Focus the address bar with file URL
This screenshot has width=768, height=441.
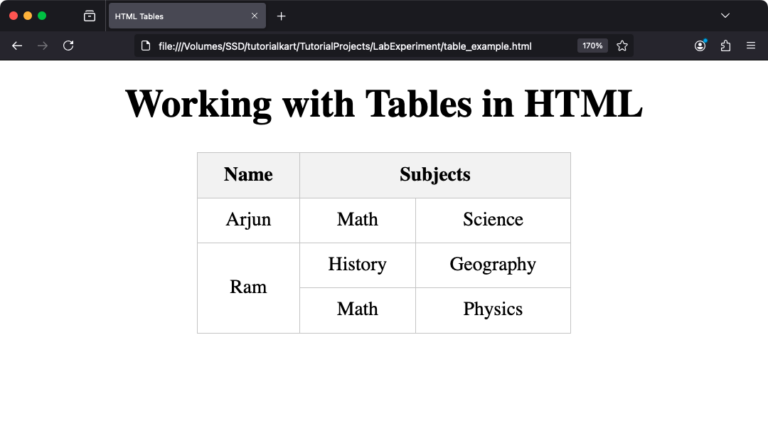[345, 46]
